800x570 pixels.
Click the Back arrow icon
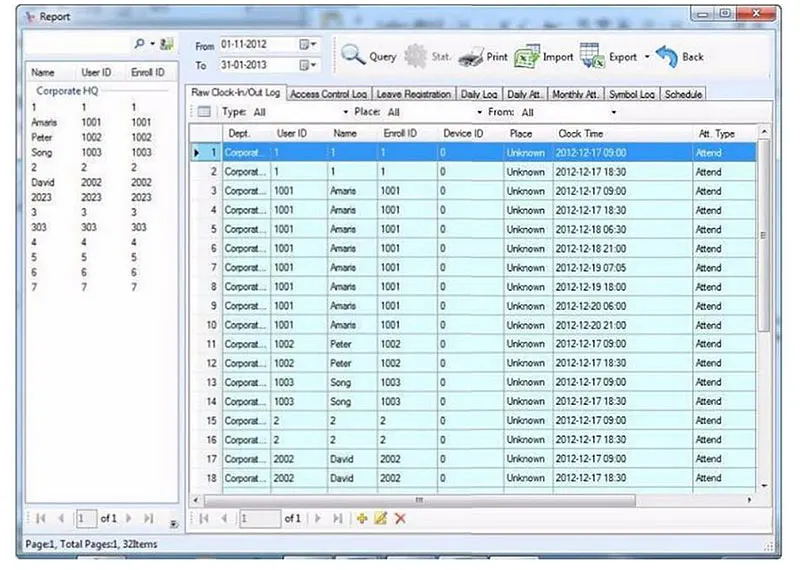666,56
